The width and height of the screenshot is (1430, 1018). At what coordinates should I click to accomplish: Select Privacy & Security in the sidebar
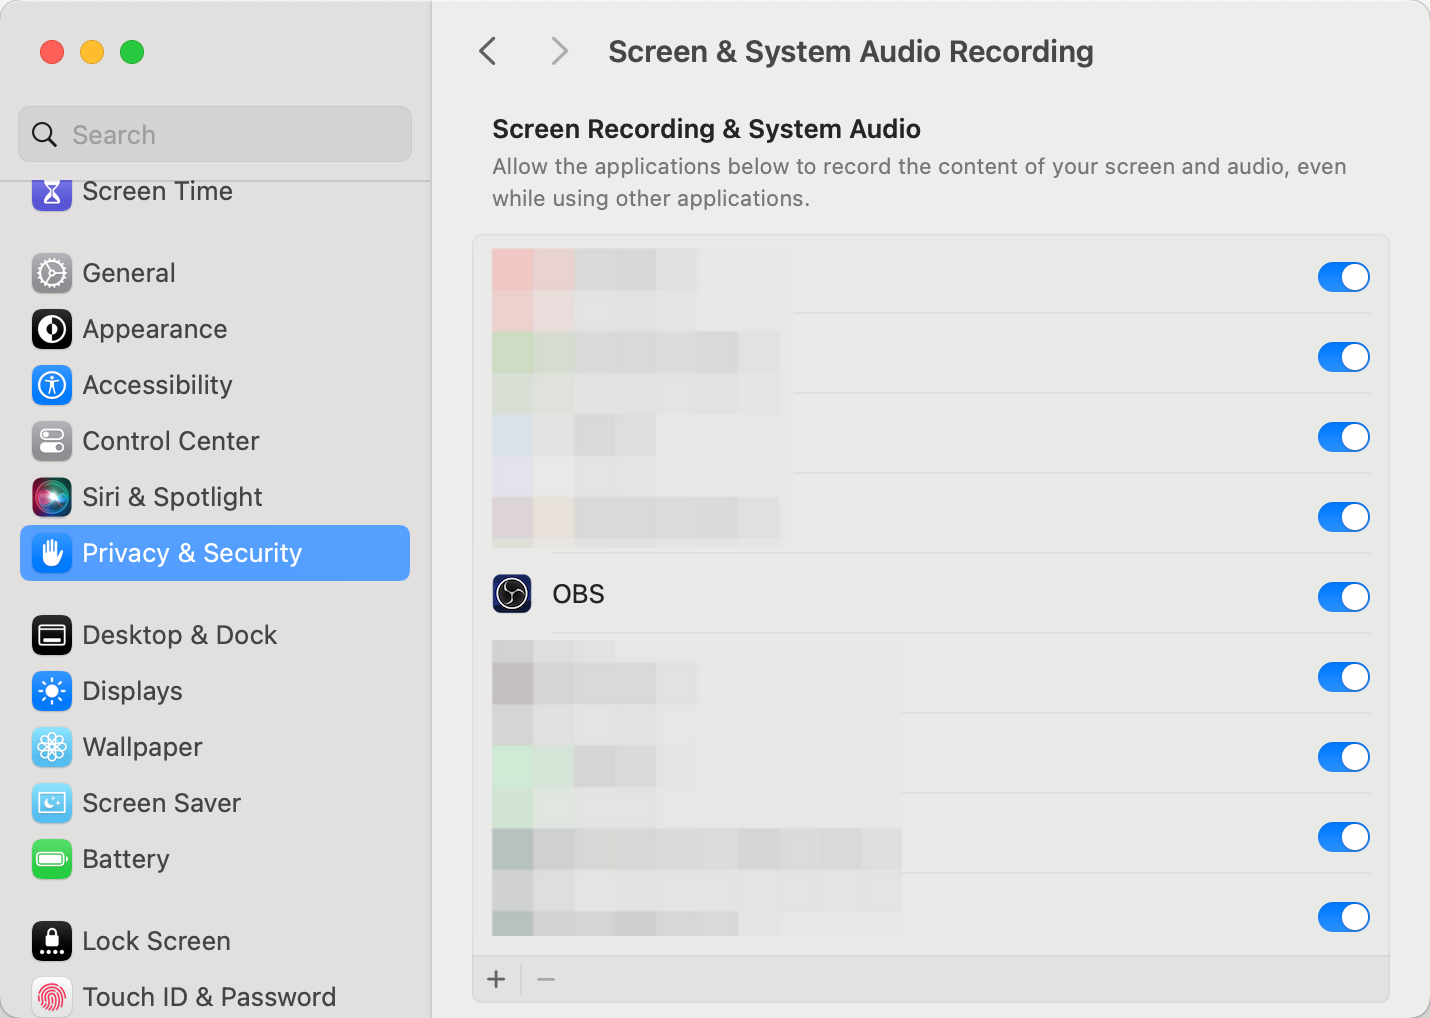(192, 553)
